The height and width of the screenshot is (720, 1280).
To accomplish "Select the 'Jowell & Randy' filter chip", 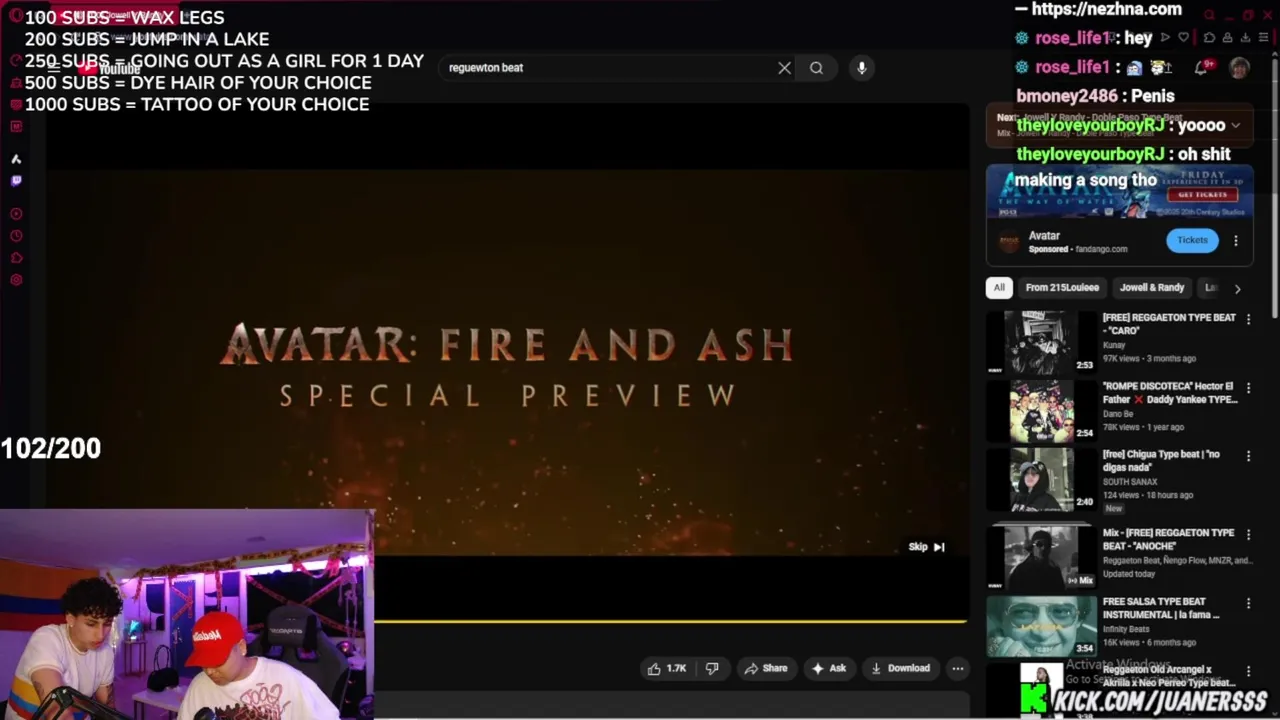I will (x=1152, y=288).
